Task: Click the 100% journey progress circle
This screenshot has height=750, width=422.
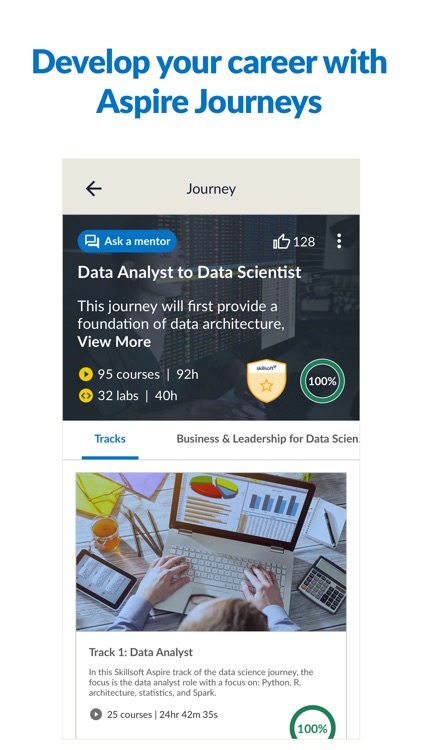Action: pyautogui.click(x=322, y=381)
